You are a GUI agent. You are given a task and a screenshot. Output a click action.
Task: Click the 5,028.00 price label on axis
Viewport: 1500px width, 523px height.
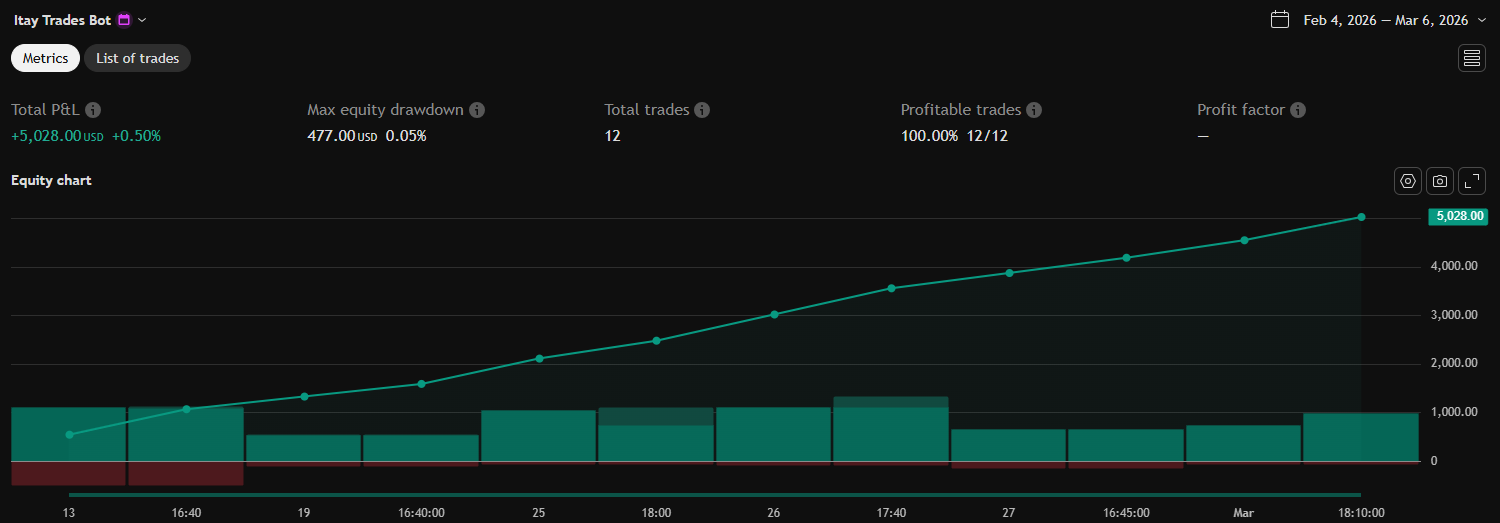[1459, 216]
